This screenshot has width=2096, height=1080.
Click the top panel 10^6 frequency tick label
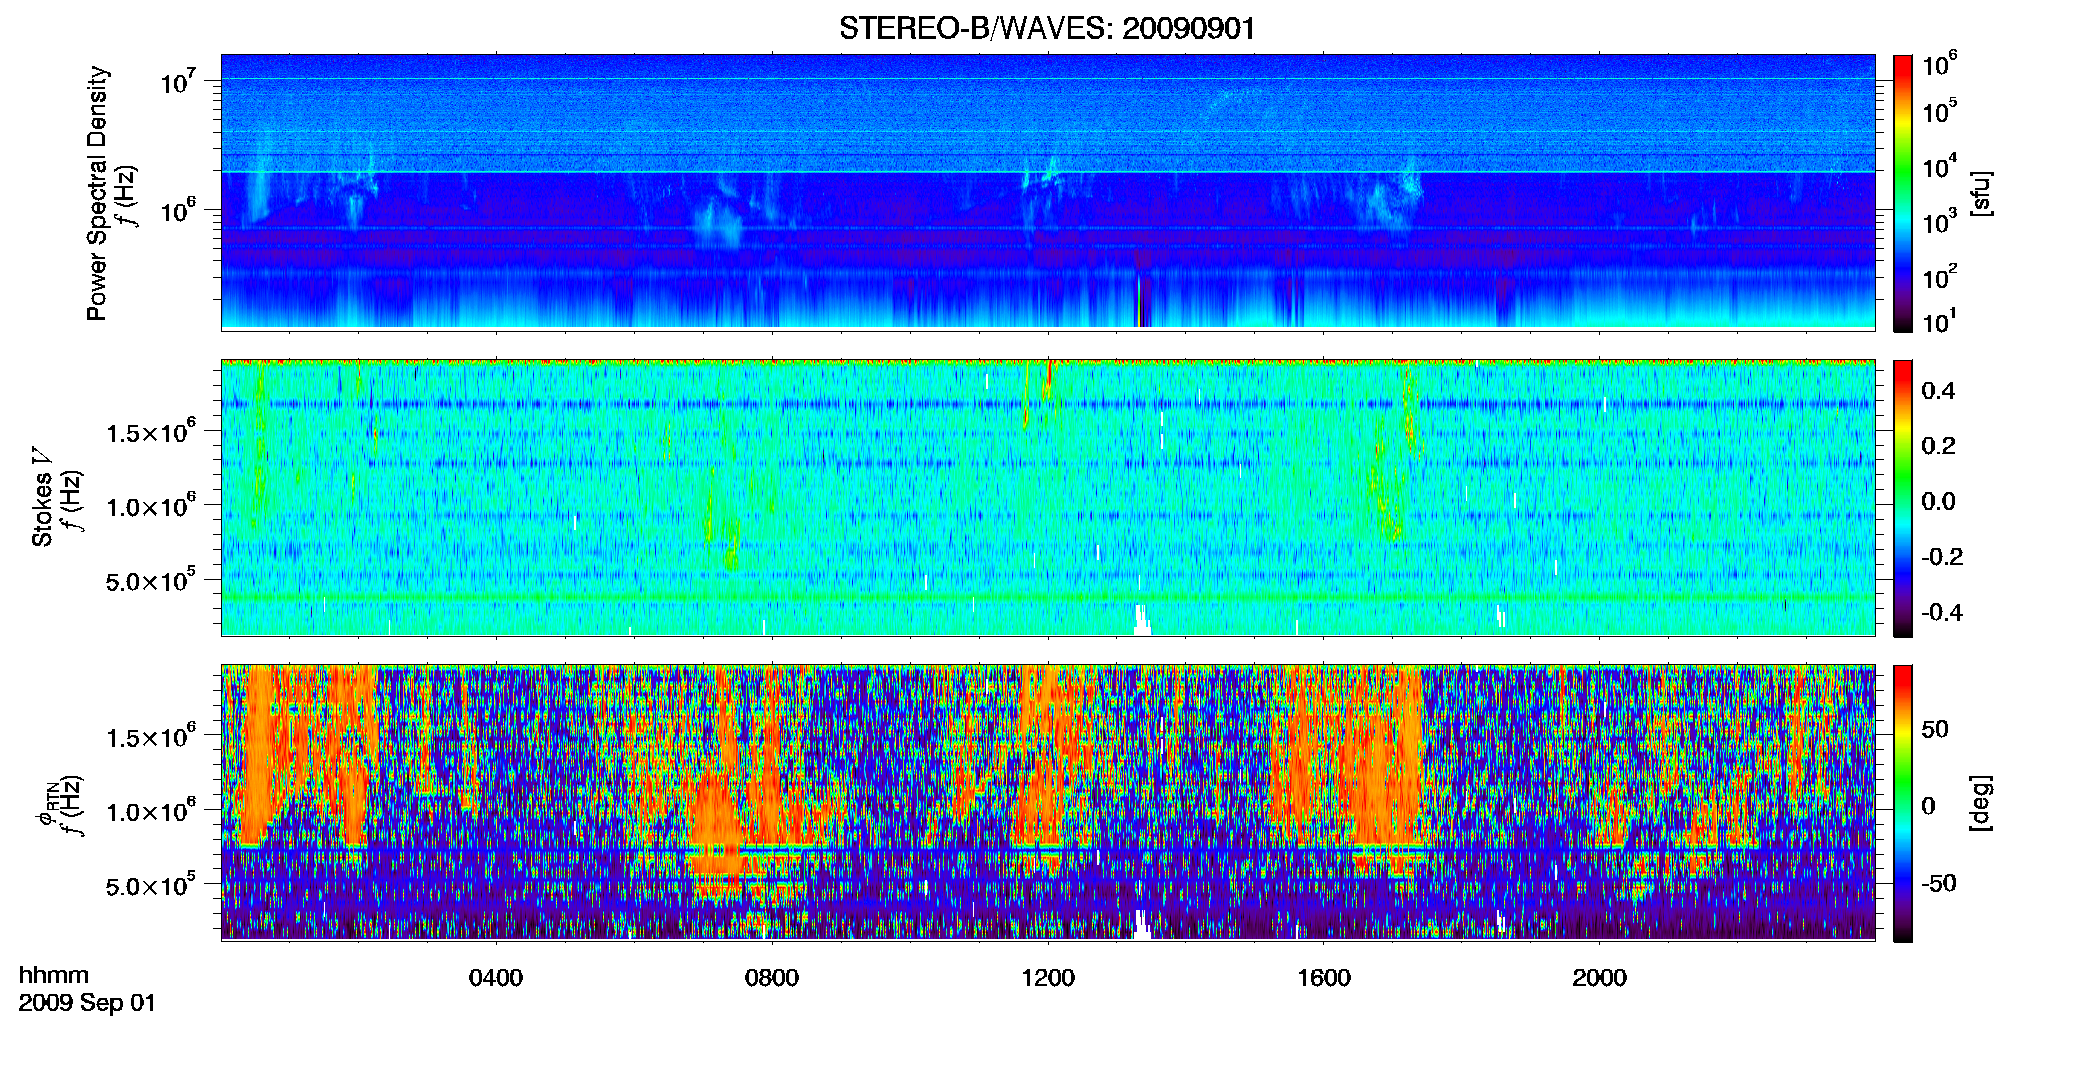point(177,210)
